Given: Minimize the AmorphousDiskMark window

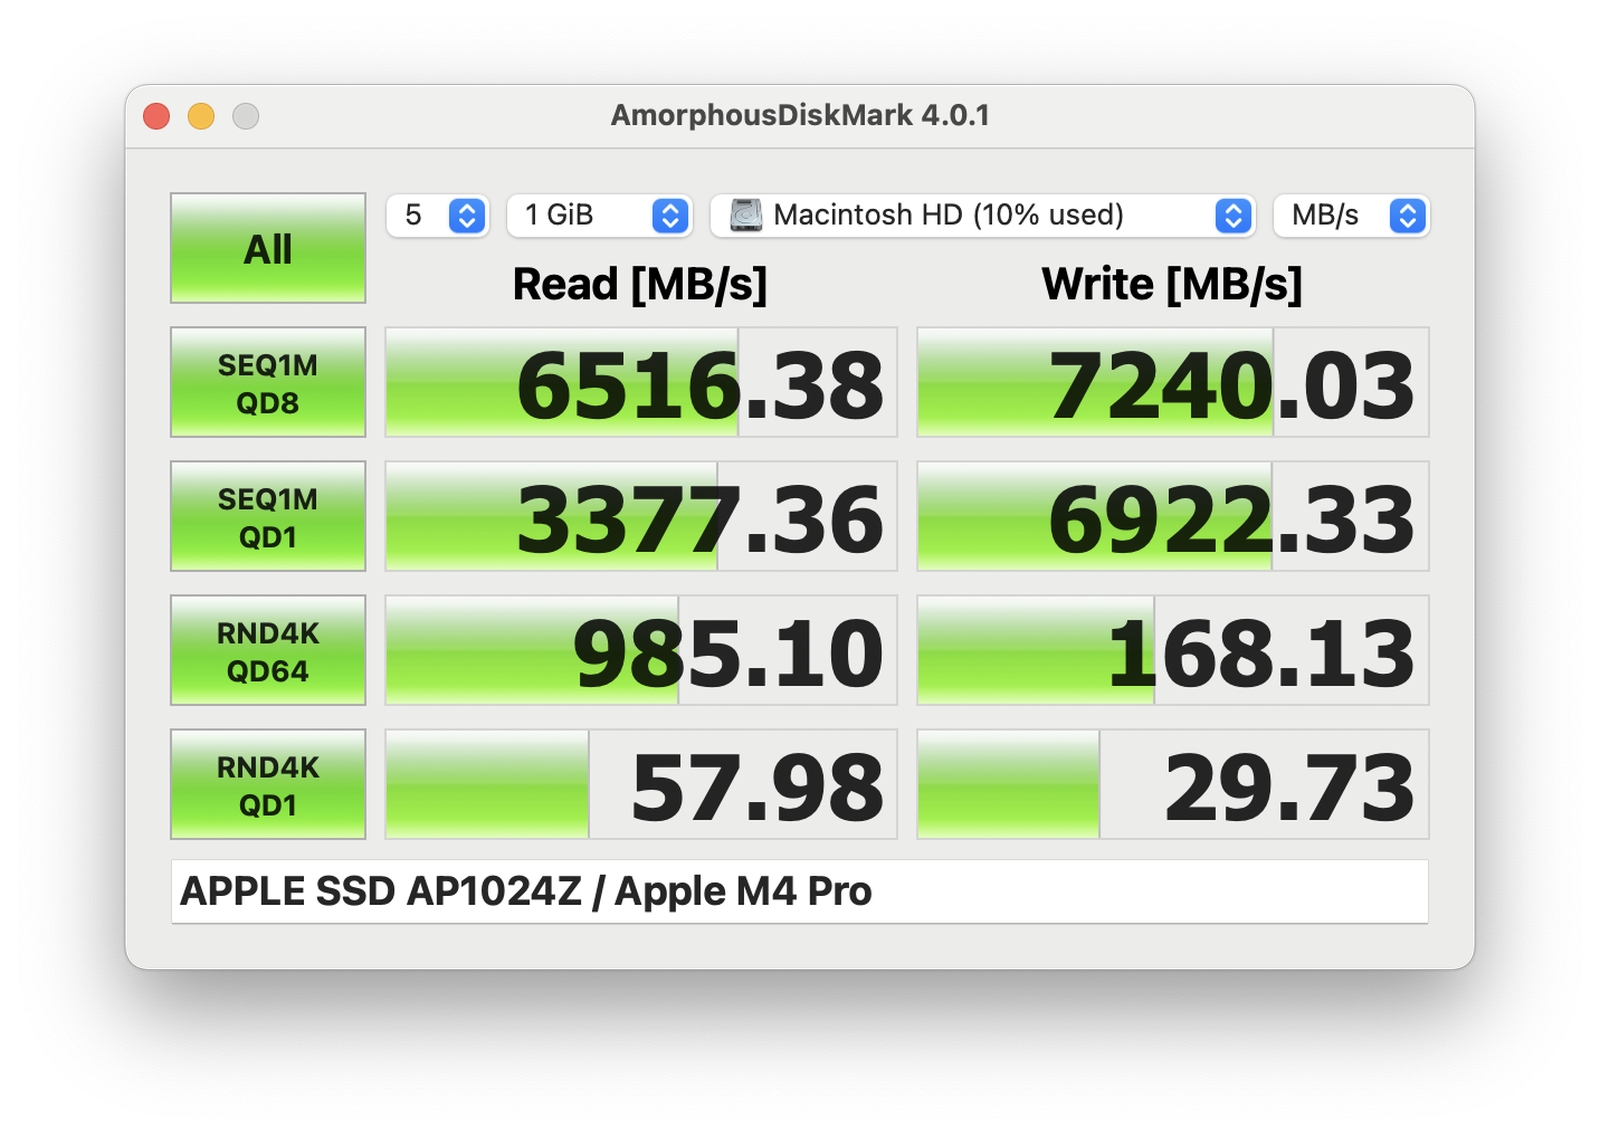Looking at the screenshot, I should click(201, 116).
